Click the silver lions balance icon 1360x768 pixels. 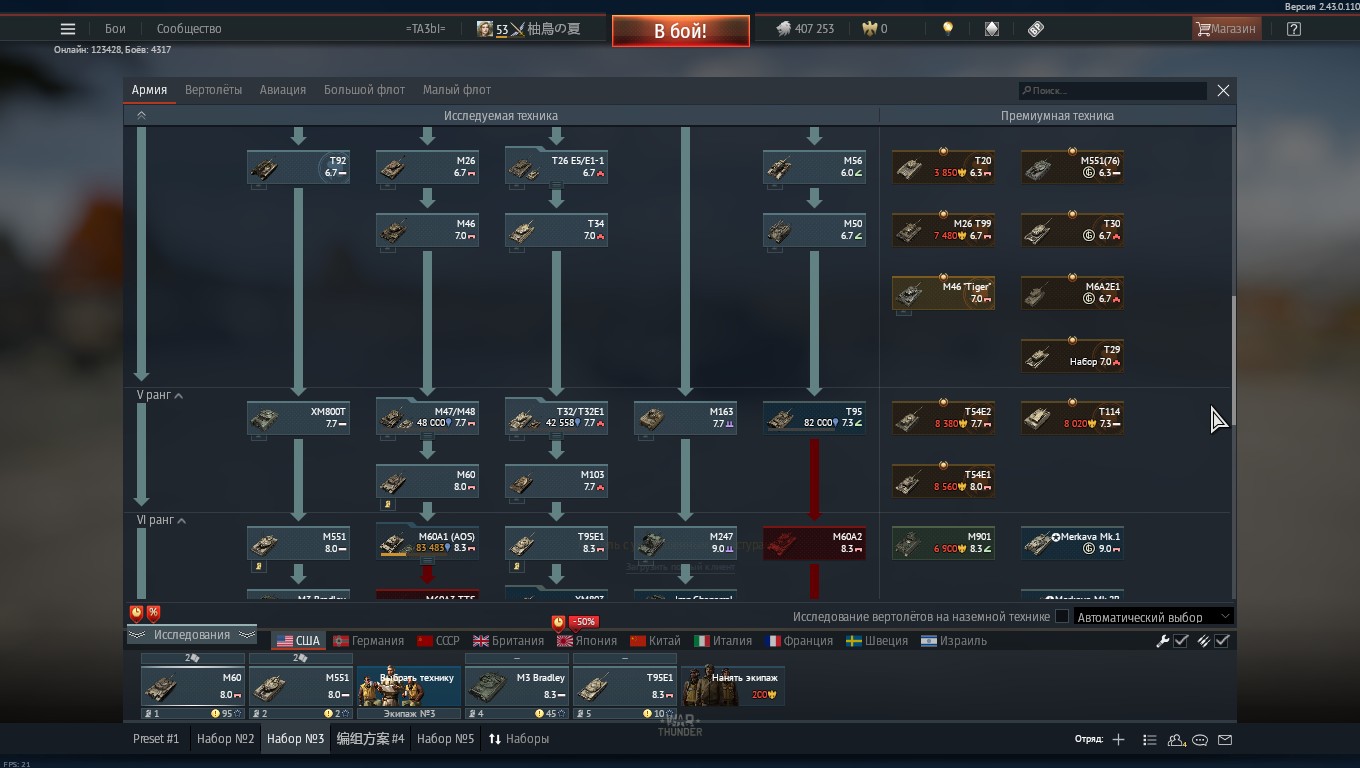point(783,29)
